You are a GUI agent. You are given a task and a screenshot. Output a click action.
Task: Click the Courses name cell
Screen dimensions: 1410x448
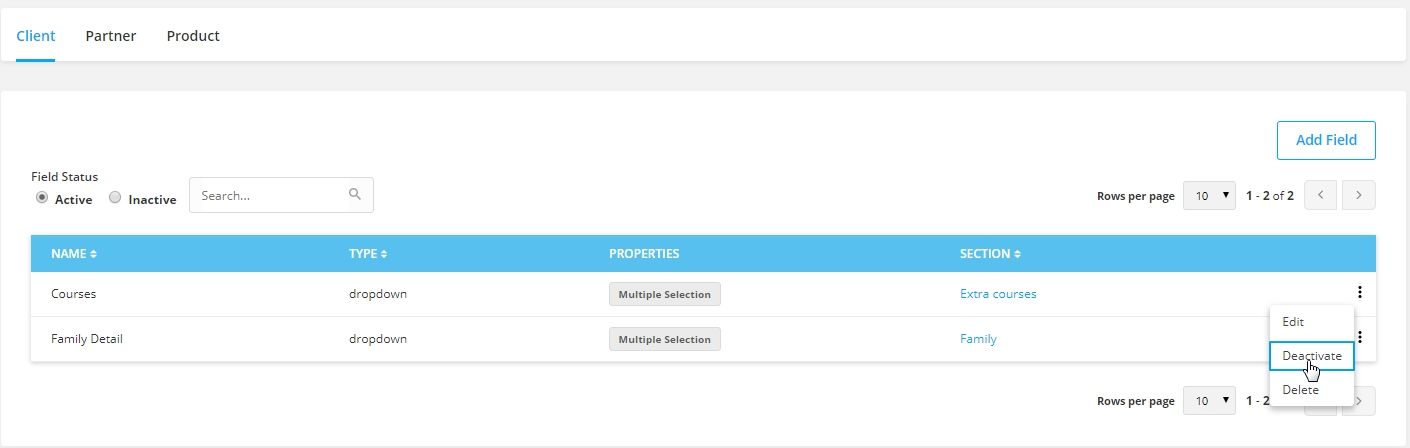(73, 294)
